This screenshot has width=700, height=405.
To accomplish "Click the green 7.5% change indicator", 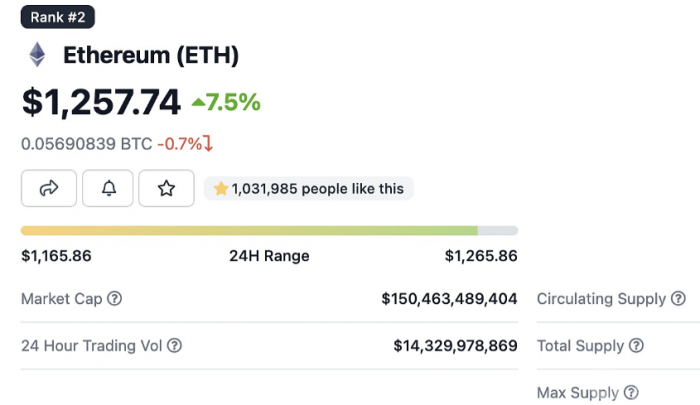I will pos(226,102).
